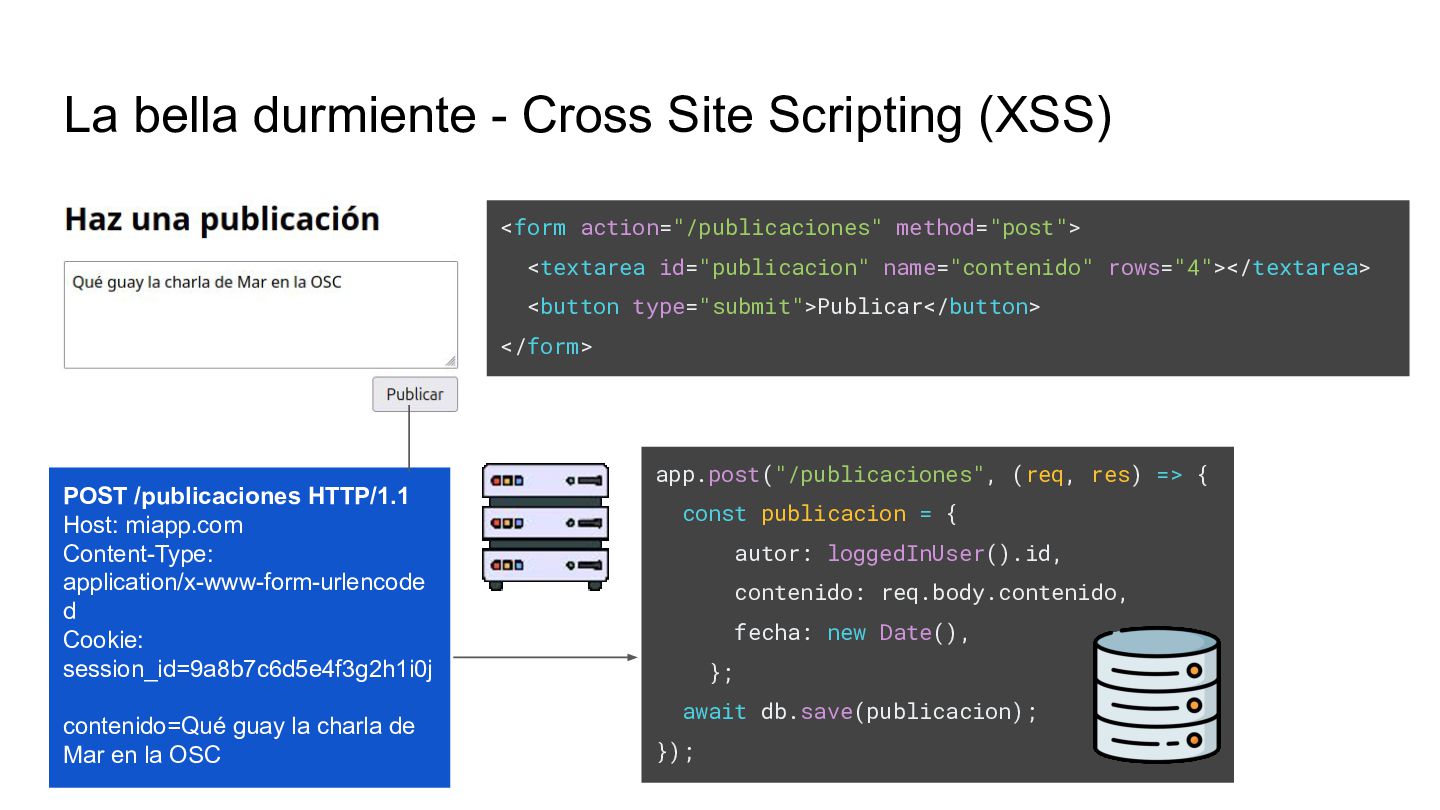Viewport: 1440px width, 810px height.
Task: Click 'application/x-www-form-urlencoded' text
Action: click(244, 596)
